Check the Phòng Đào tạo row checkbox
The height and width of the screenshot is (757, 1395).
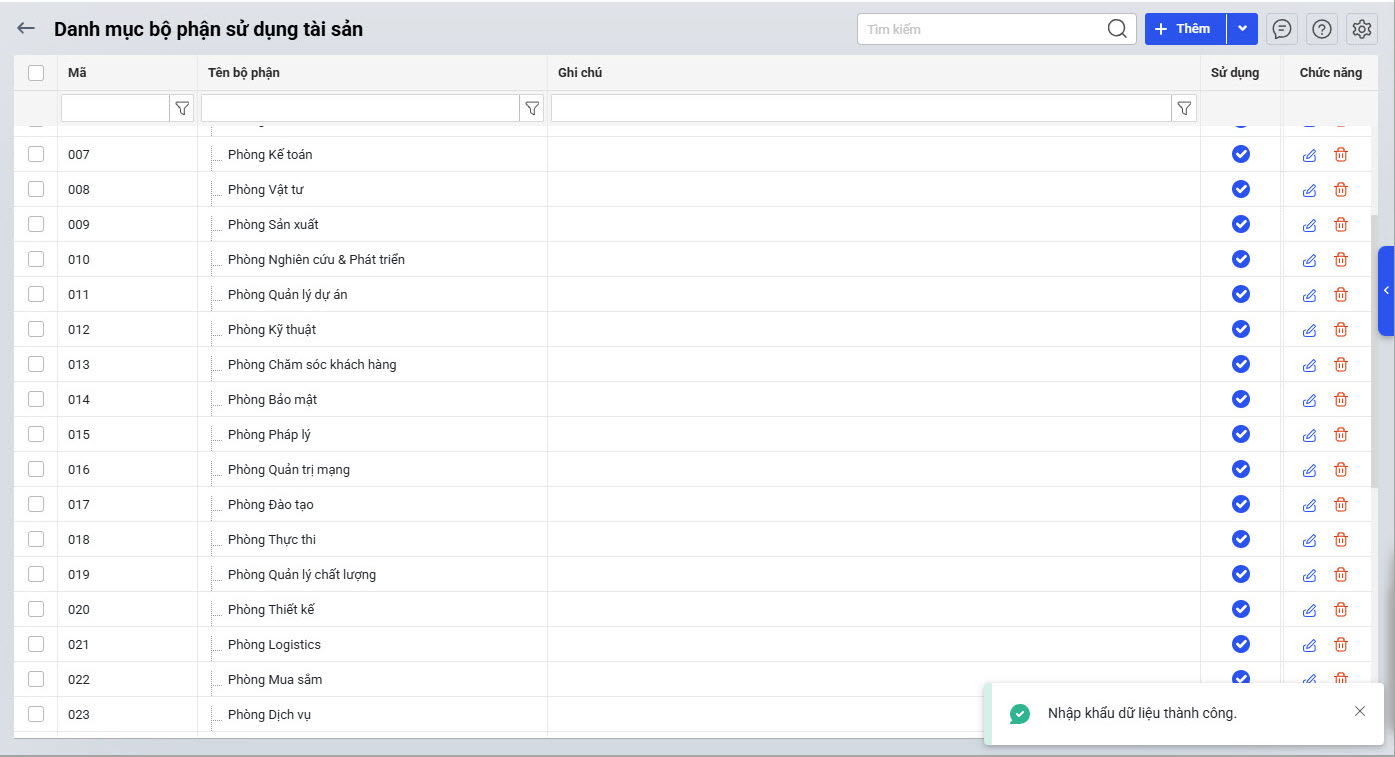[x=36, y=504]
